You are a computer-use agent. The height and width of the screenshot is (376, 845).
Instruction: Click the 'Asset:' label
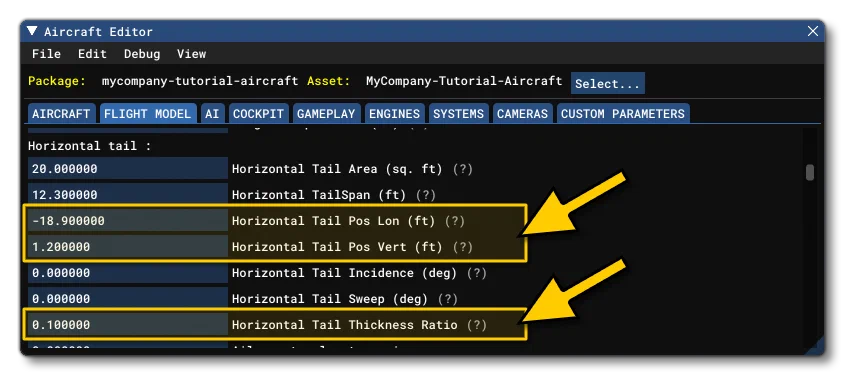329,81
